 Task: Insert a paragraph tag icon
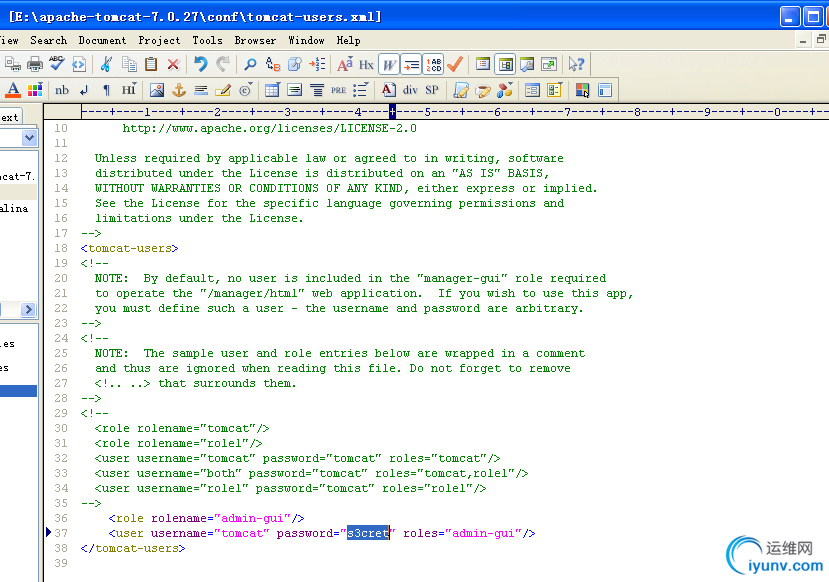pos(106,90)
